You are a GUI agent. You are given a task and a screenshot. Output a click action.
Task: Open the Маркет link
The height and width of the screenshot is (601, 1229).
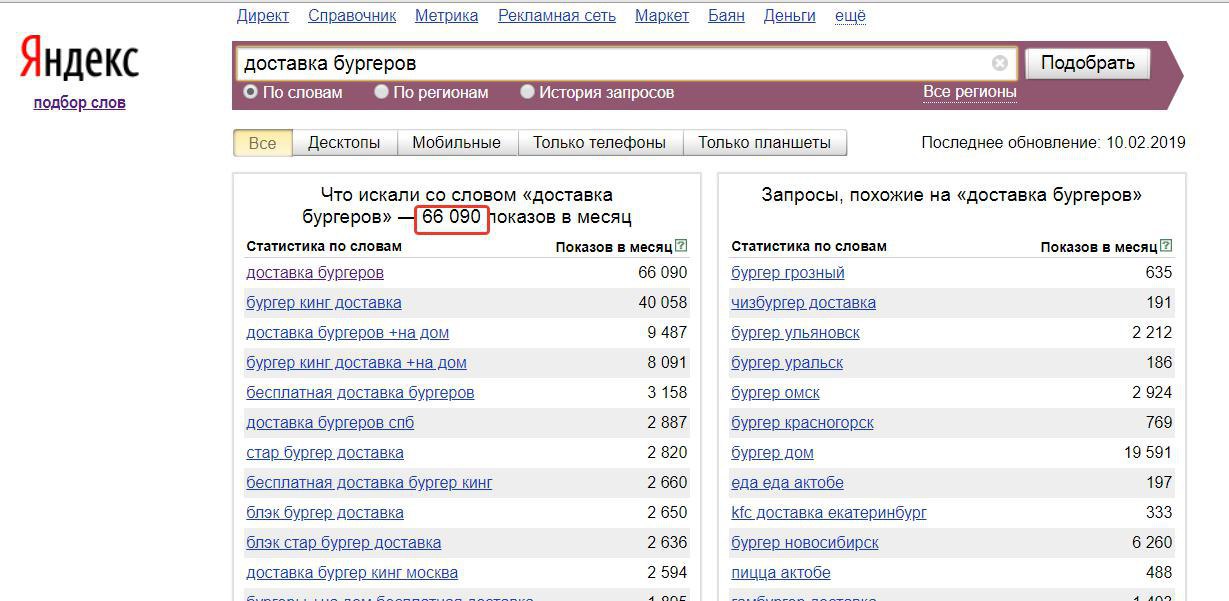pos(662,16)
